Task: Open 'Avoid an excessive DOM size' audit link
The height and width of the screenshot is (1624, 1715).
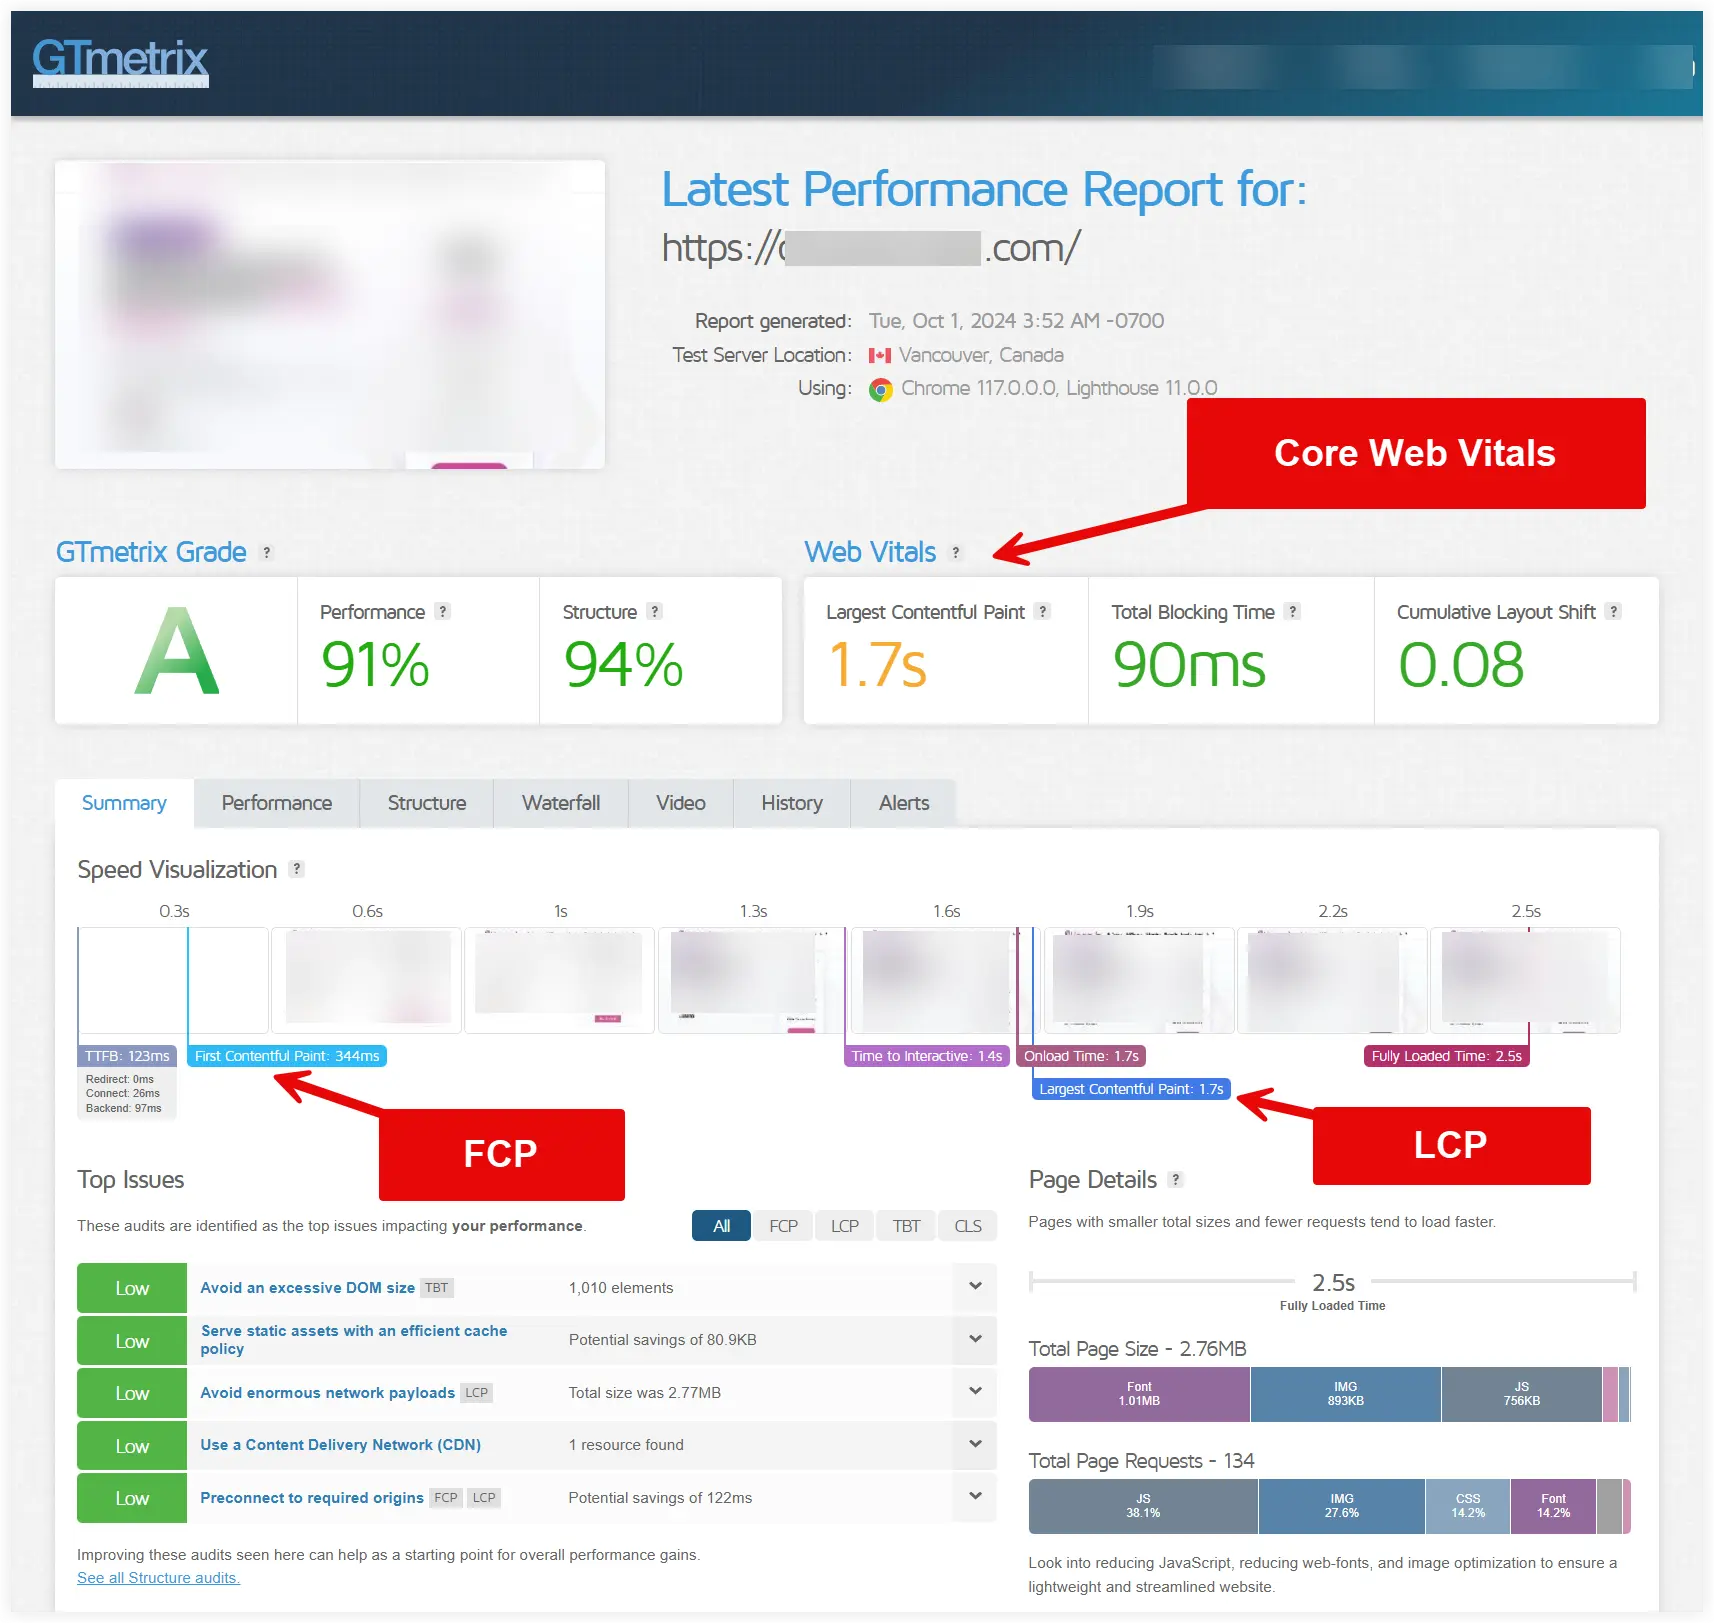Action: (307, 1288)
